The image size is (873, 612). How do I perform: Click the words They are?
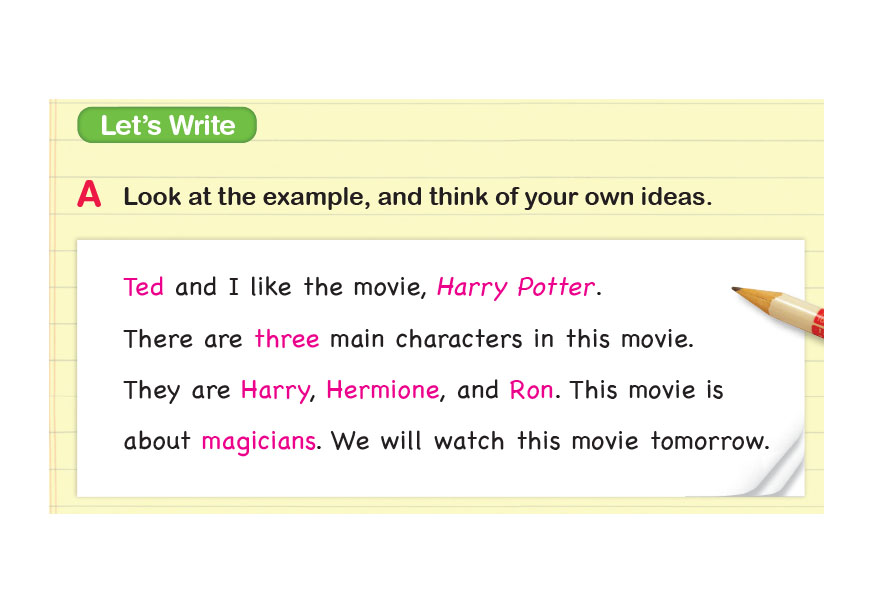click(177, 390)
